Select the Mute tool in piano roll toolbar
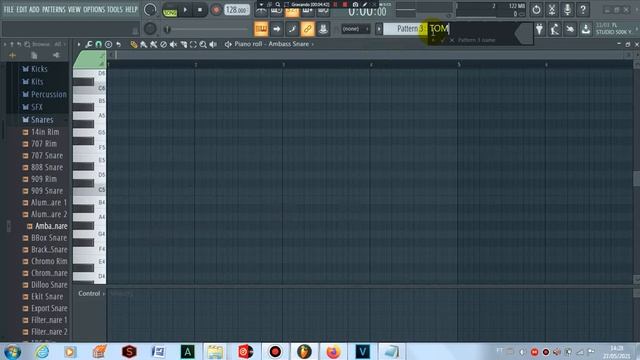The height and width of the screenshot is (360, 640). pos(173,44)
